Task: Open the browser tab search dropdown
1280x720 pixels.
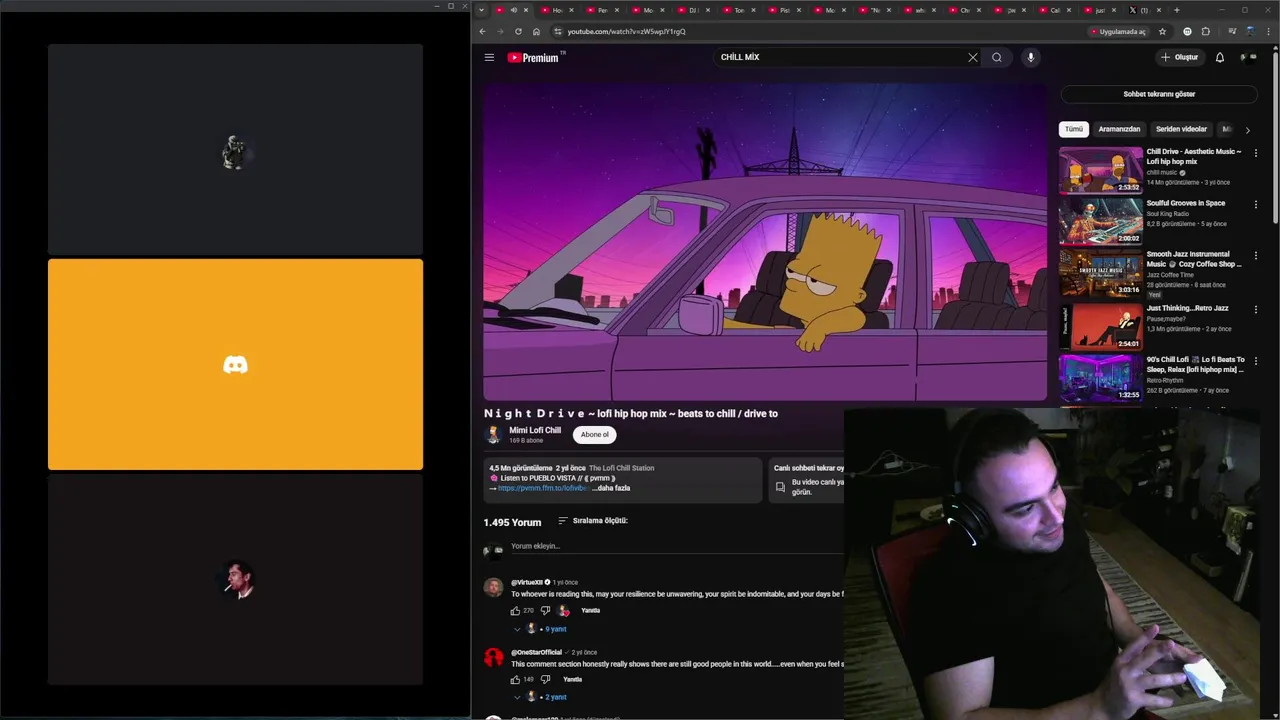Action: pyautogui.click(x=481, y=10)
